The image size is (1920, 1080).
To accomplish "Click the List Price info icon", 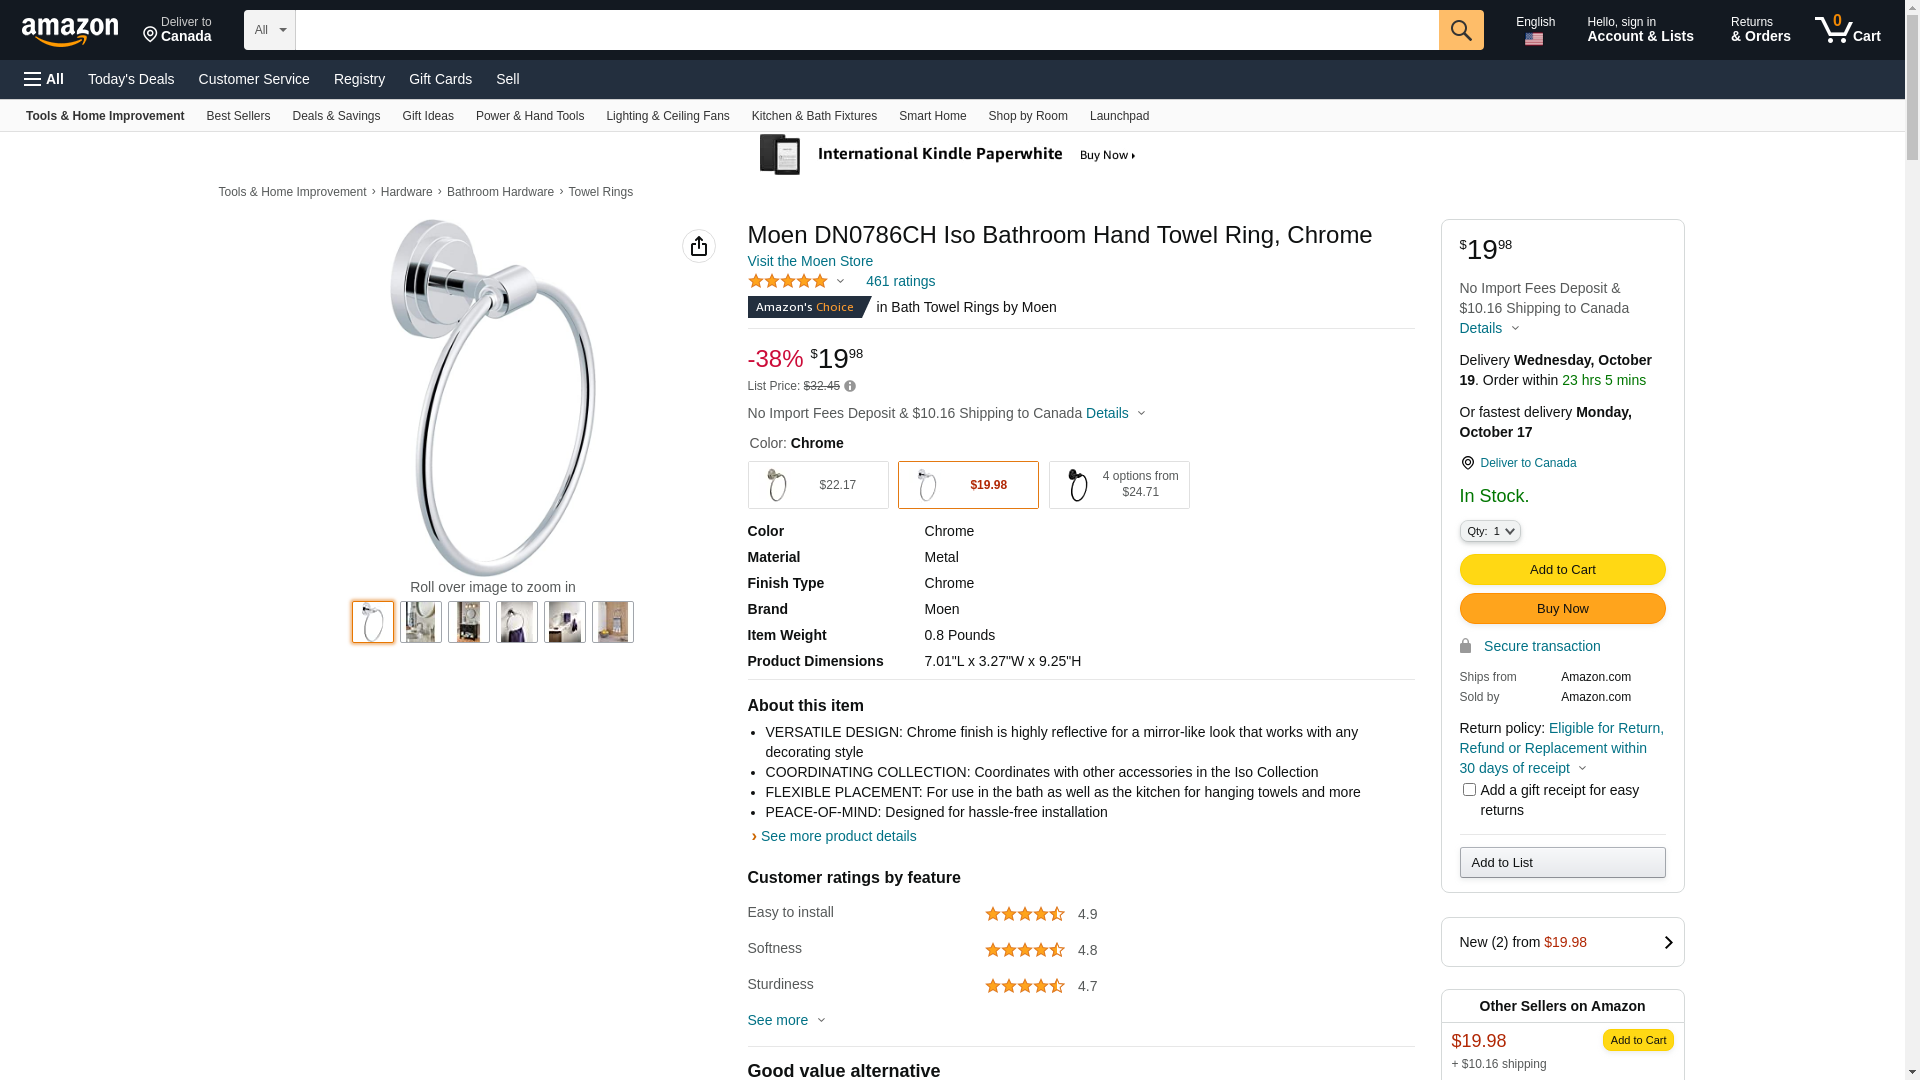I will [x=850, y=386].
